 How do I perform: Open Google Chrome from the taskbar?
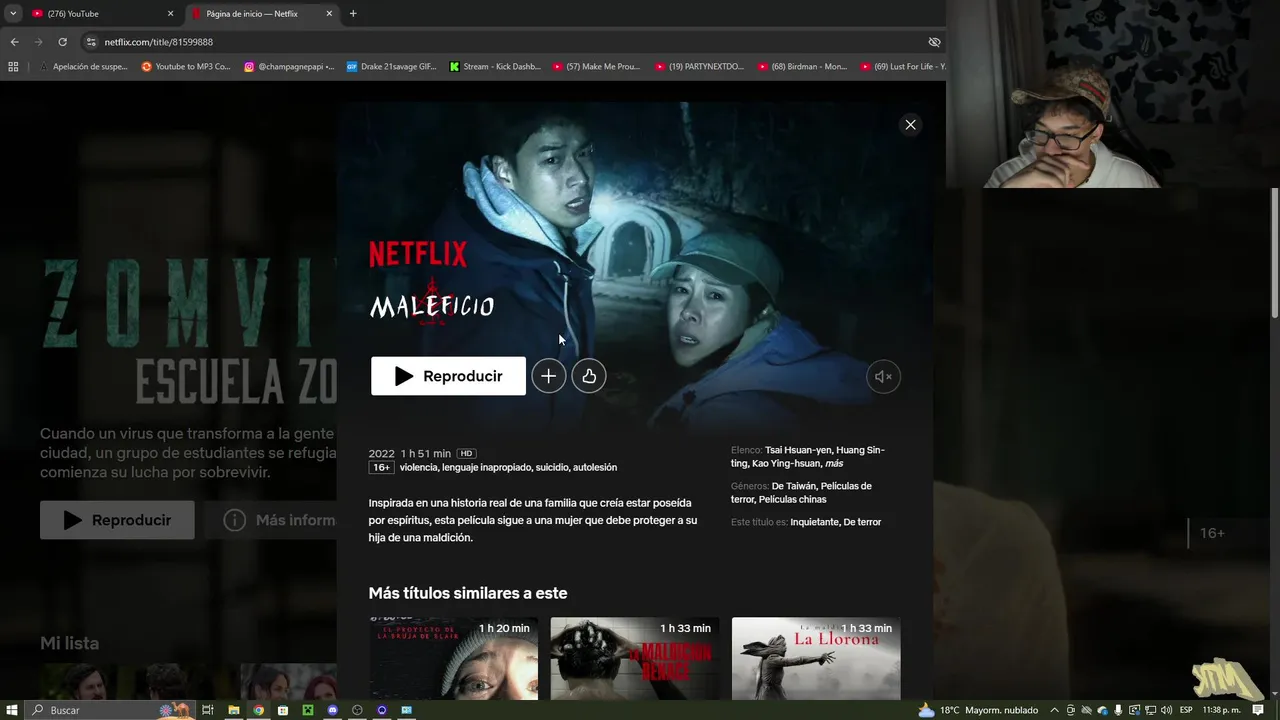[258, 710]
